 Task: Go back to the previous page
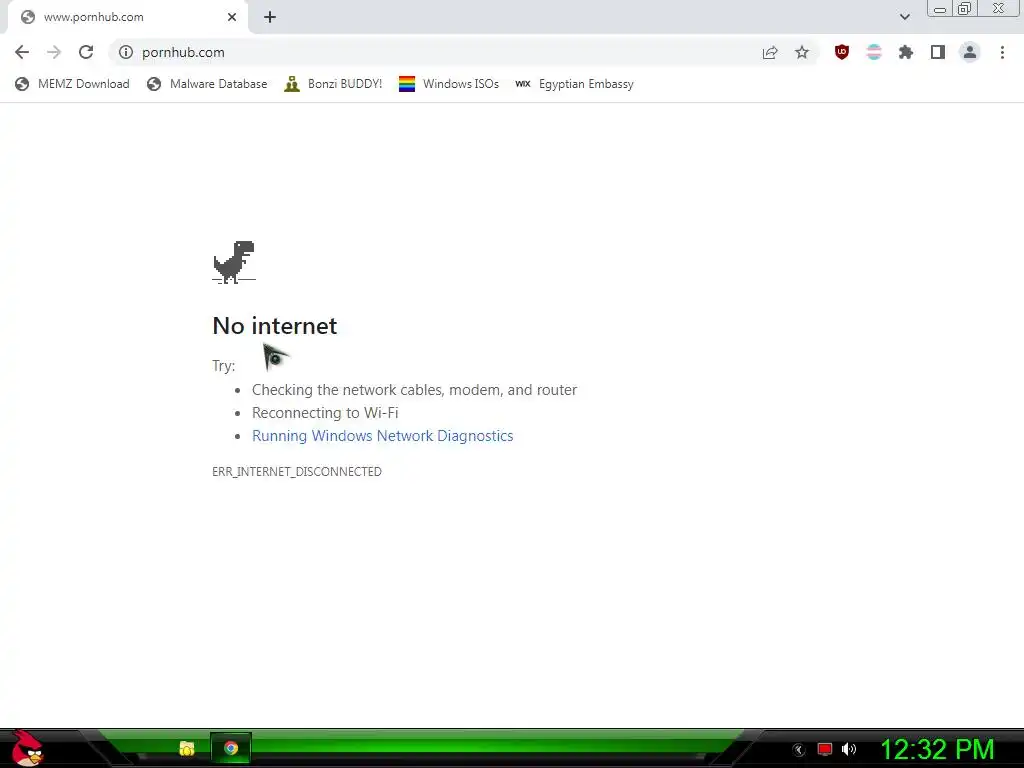pyautogui.click(x=22, y=52)
